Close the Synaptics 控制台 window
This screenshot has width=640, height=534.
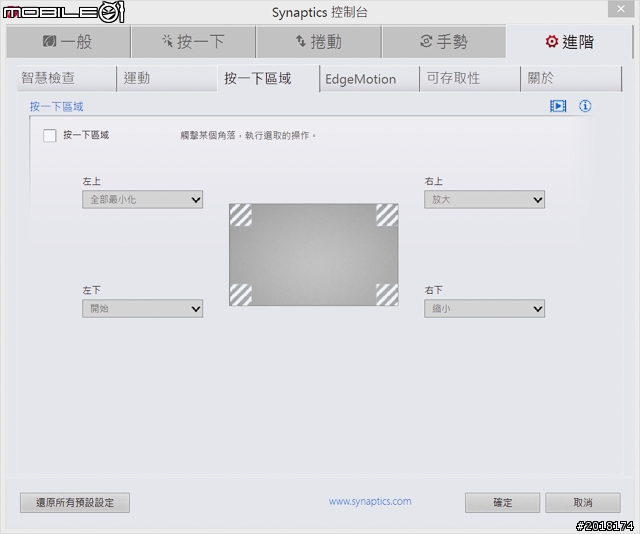(620, 9)
